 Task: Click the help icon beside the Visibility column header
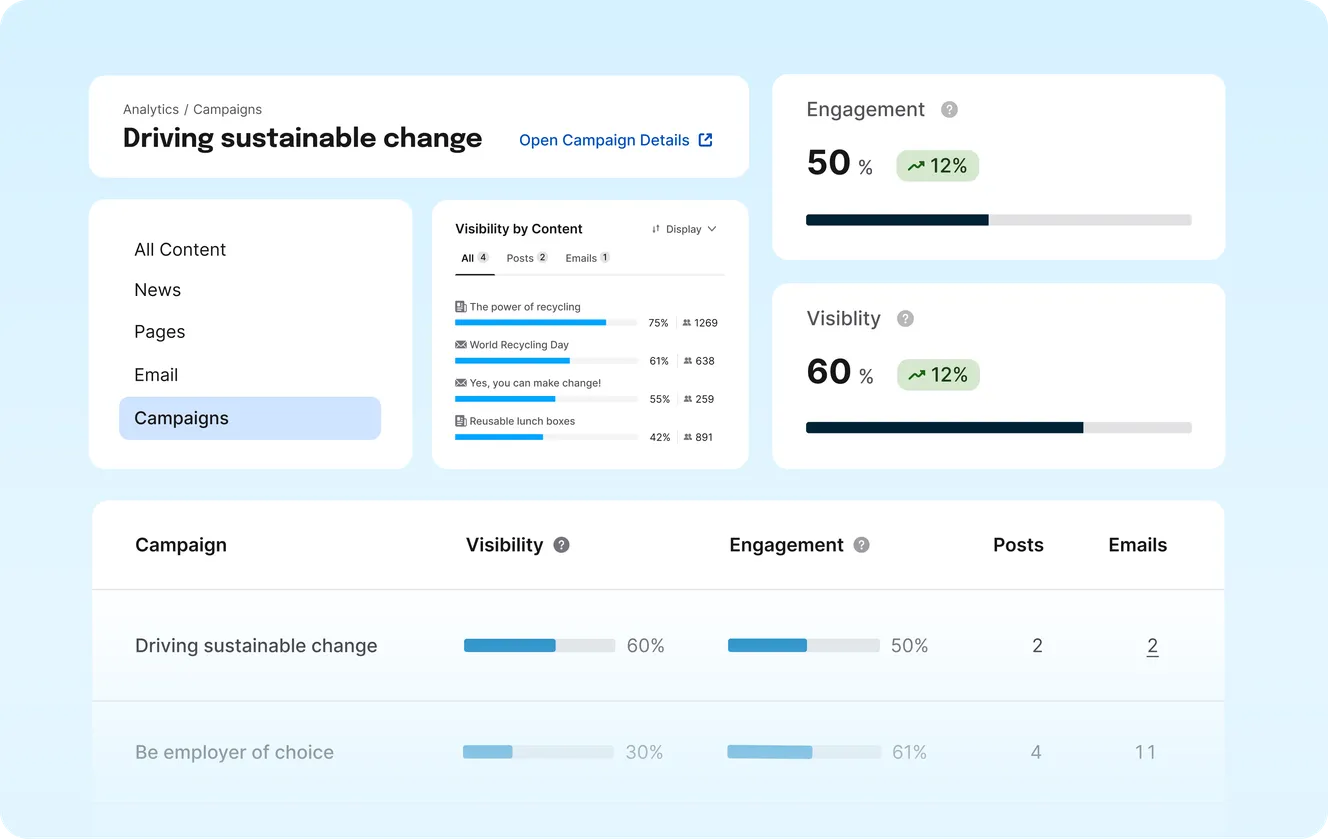point(561,545)
